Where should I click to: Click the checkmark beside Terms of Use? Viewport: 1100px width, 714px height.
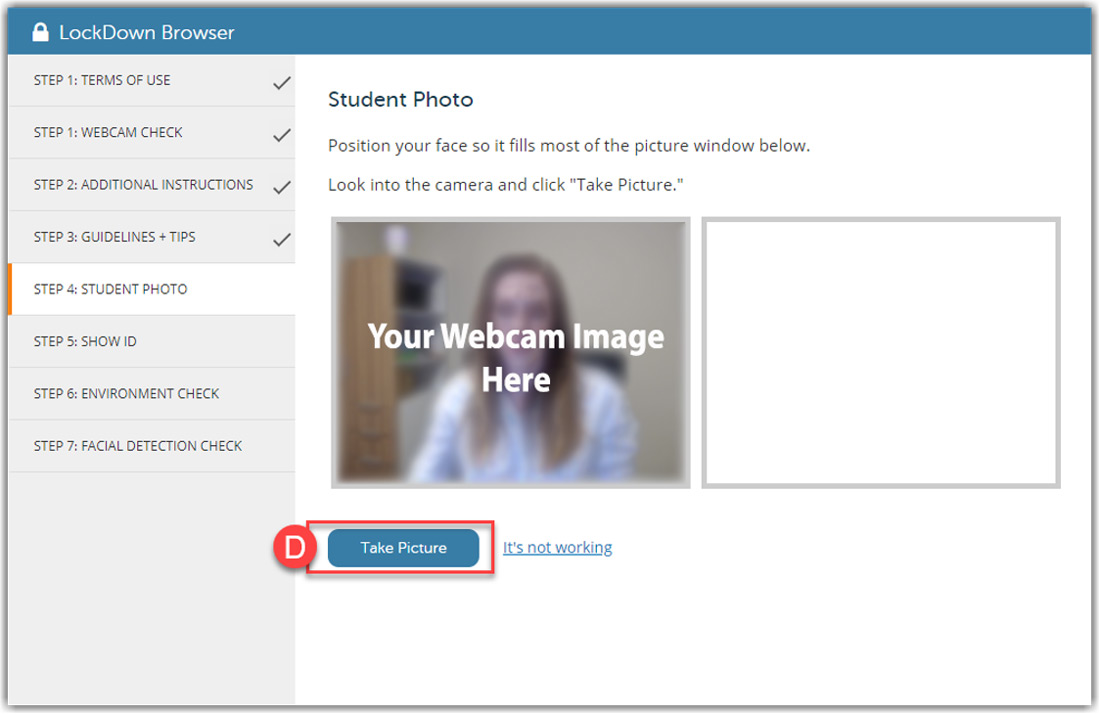tap(282, 83)
